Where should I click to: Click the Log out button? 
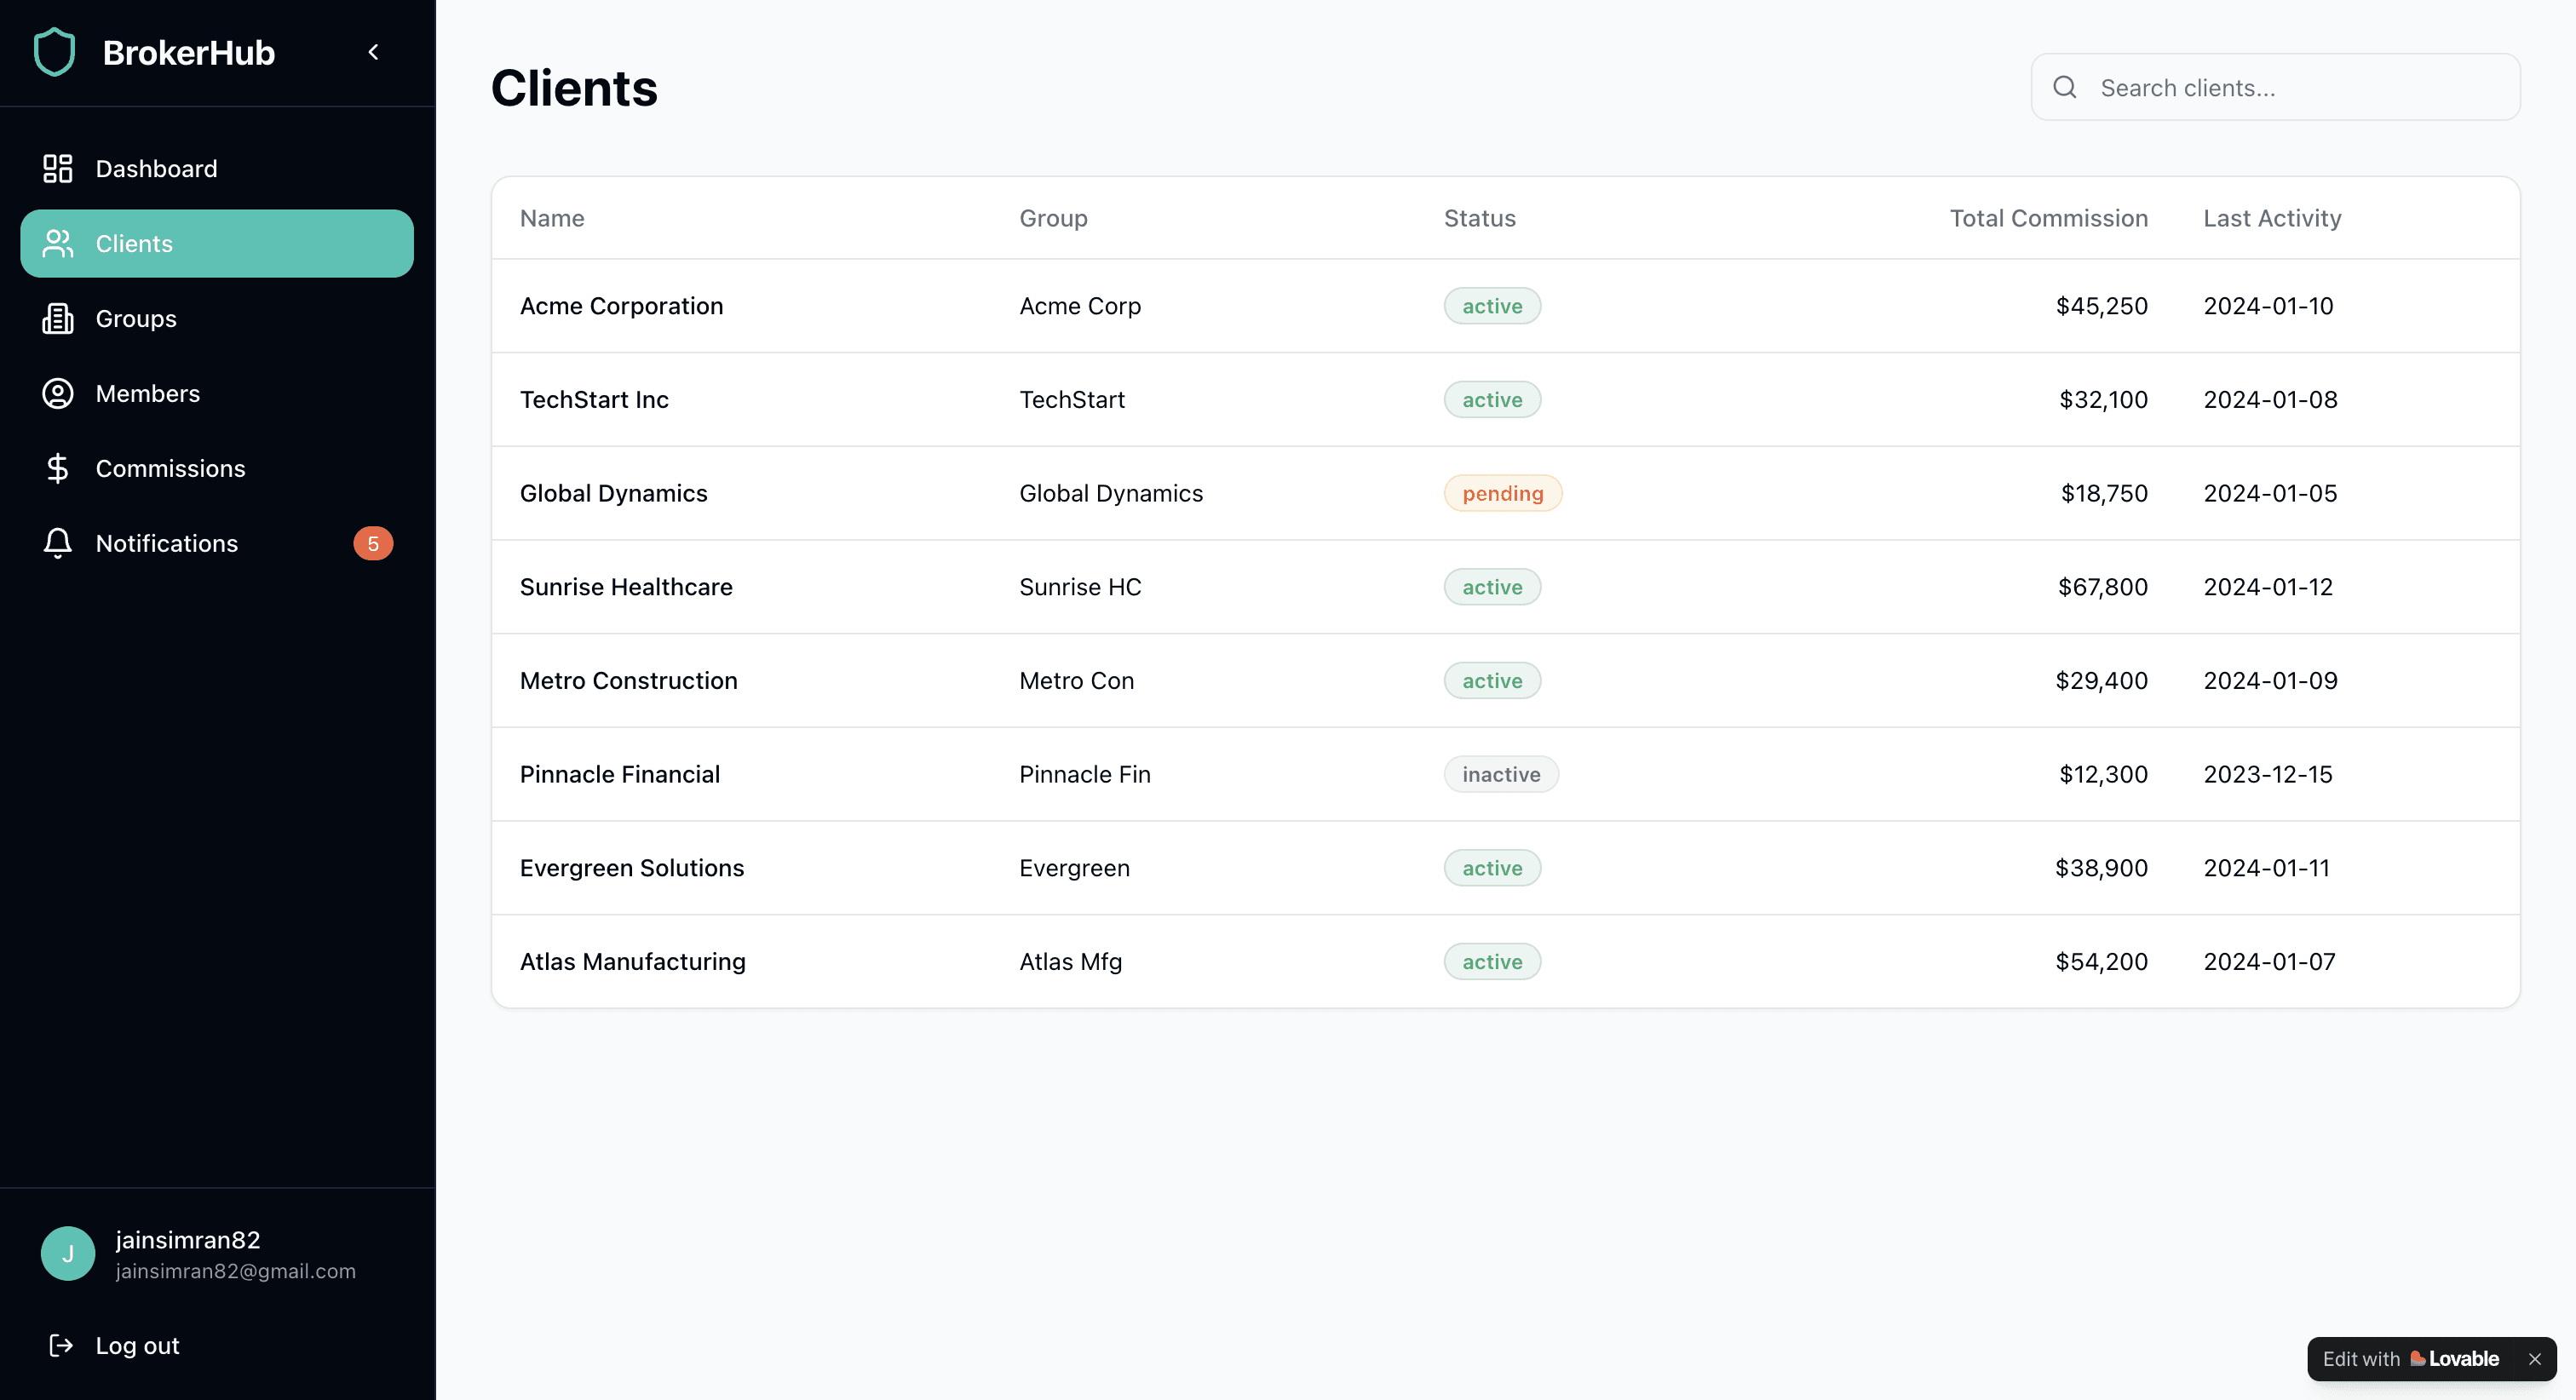(137, 1345)
